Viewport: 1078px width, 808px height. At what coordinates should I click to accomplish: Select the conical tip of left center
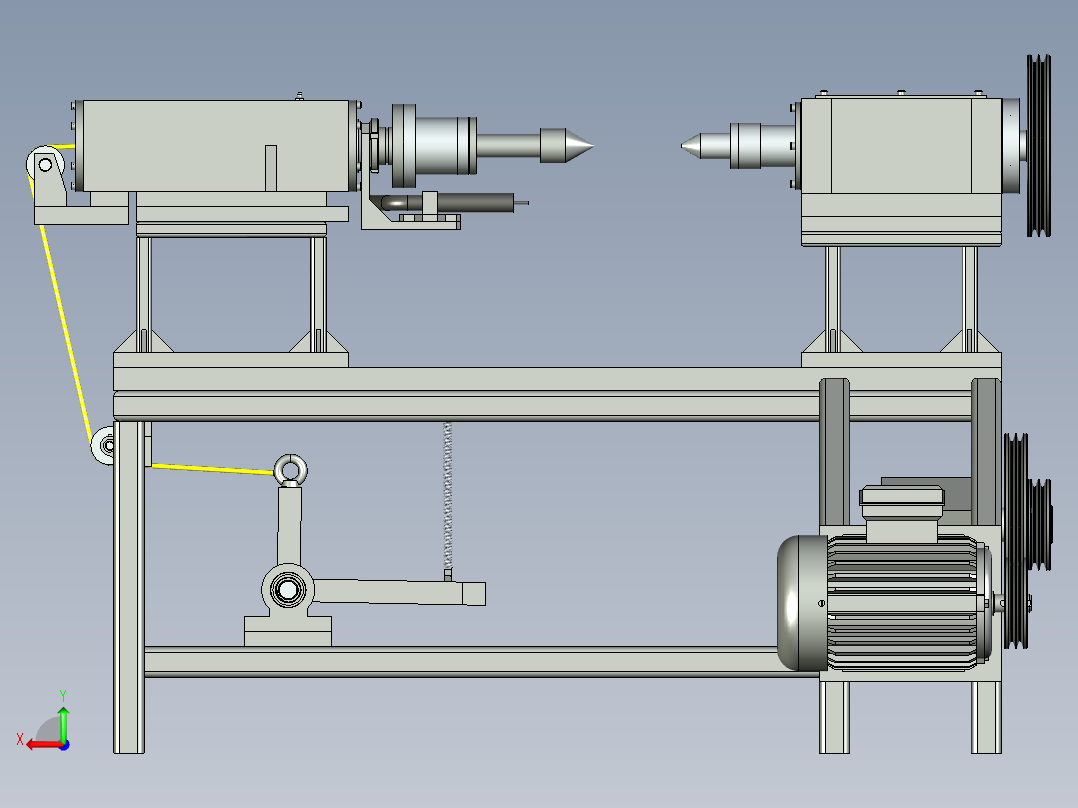tap(580, 146)
